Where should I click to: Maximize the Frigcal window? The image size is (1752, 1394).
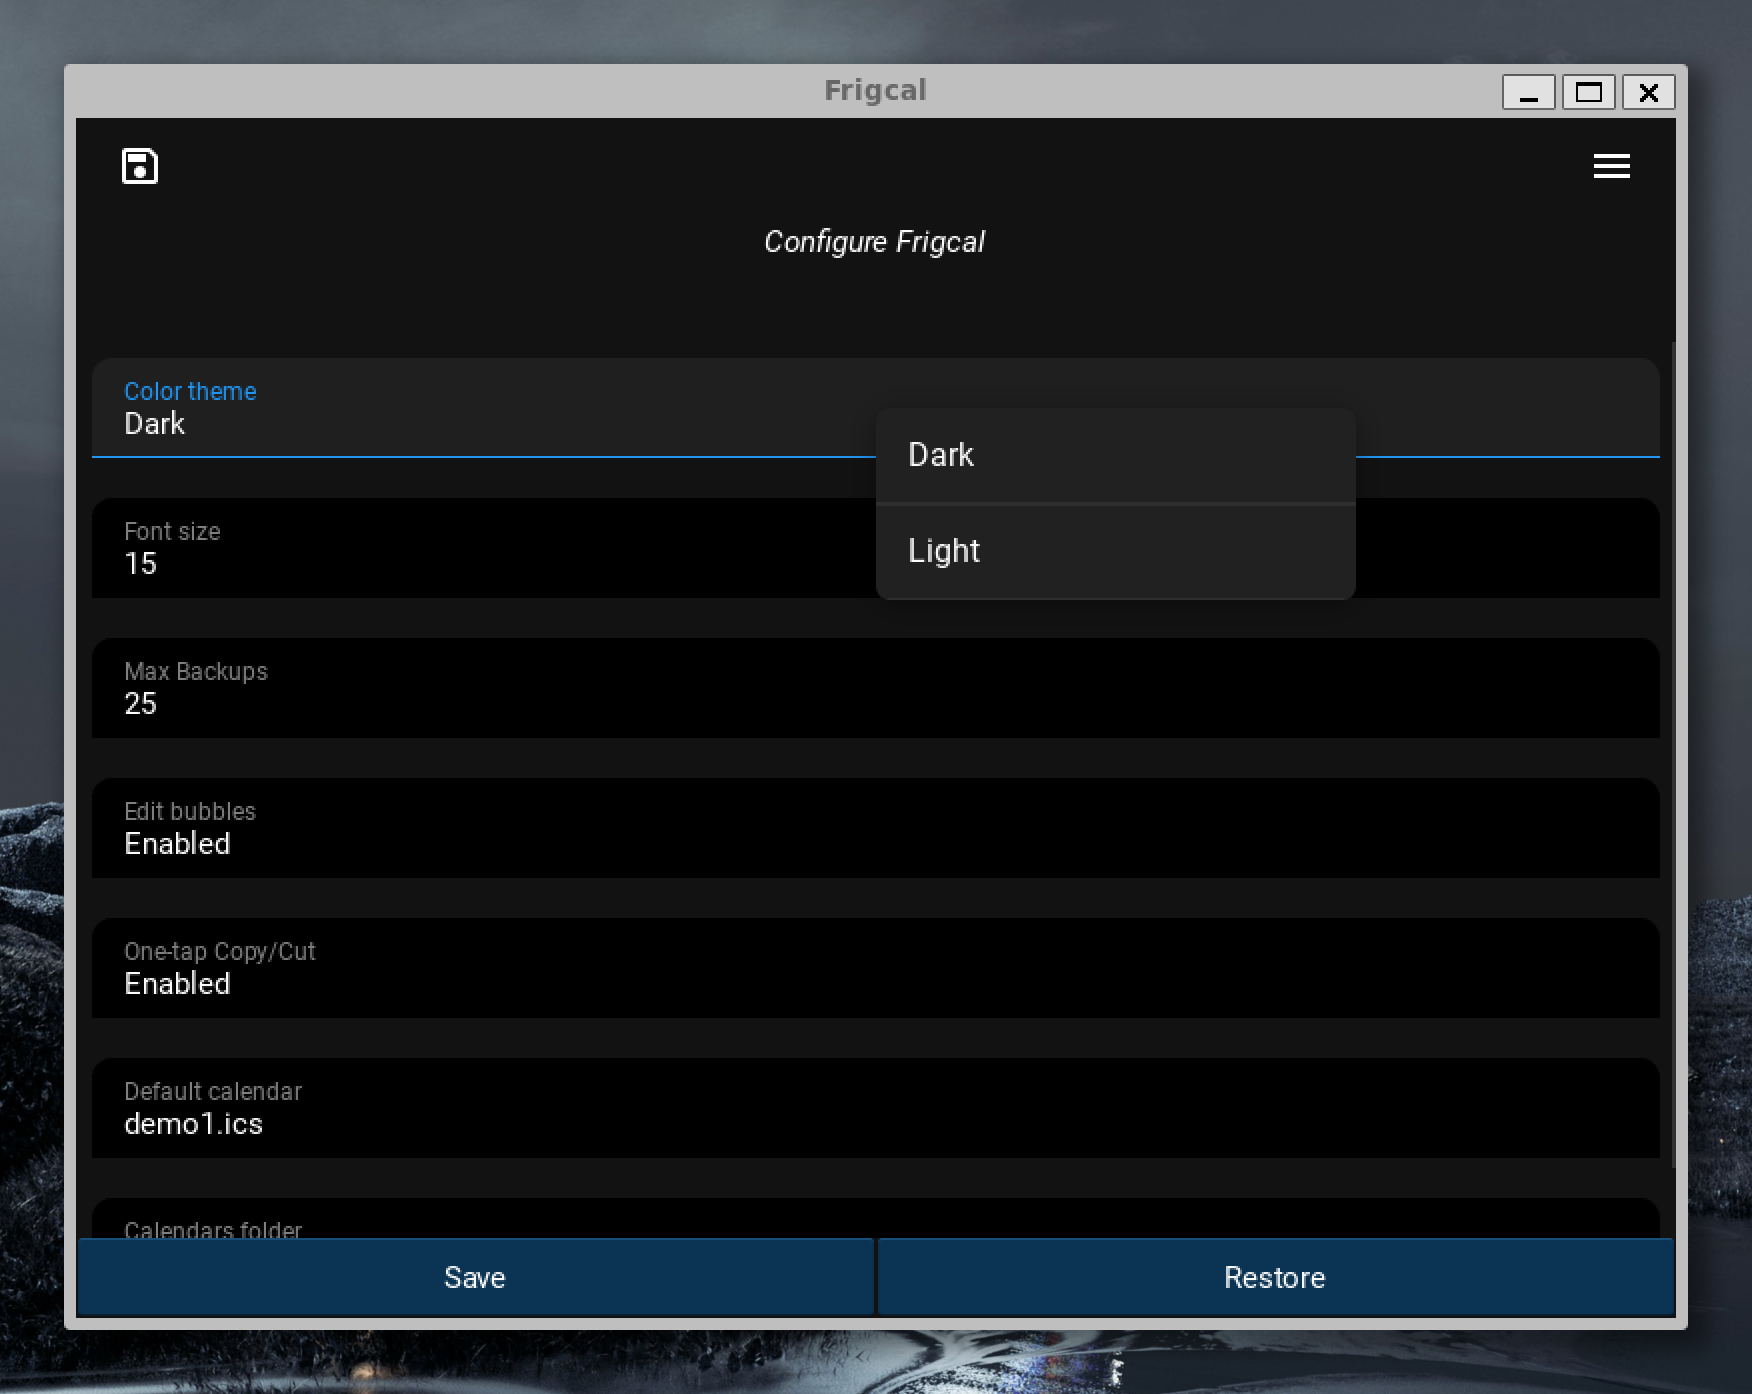point(1588,92)
